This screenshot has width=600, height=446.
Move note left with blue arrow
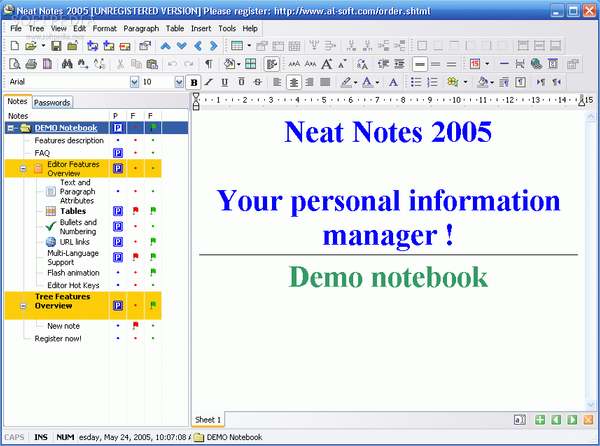click(198, 46)
